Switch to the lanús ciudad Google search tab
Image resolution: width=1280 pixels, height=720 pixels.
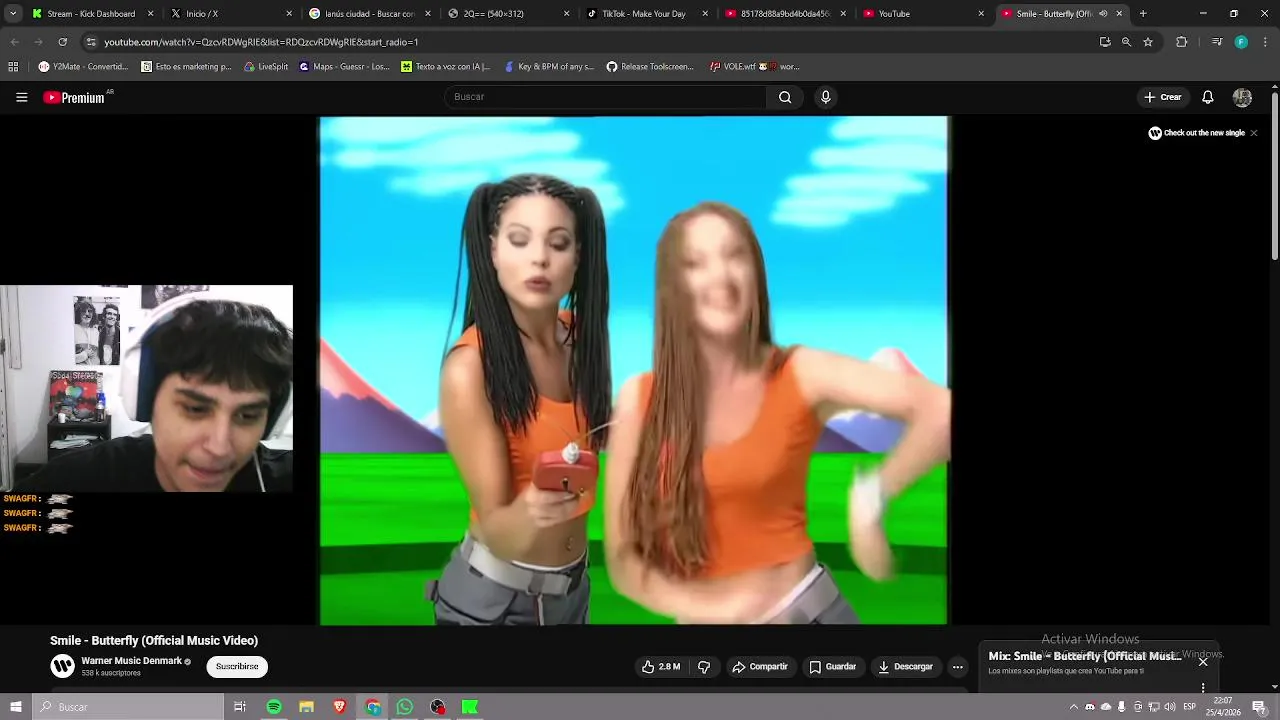click(370, 14)
